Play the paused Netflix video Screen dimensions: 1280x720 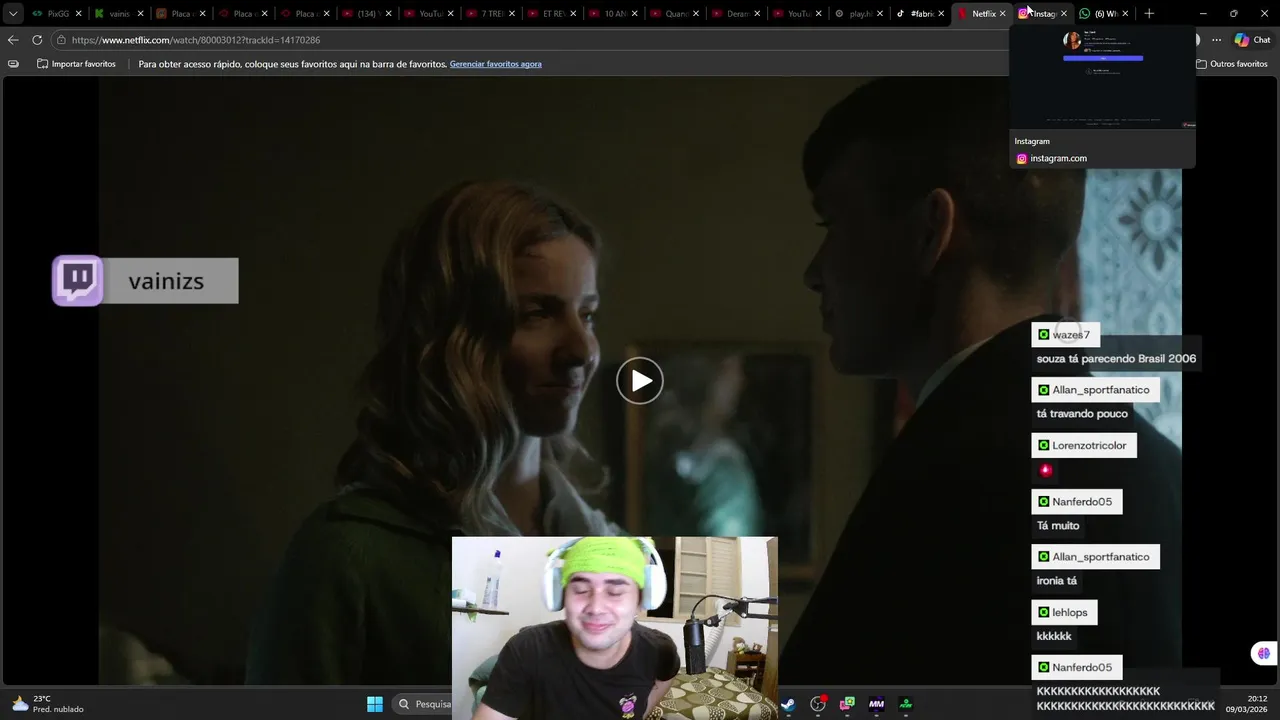tap(640, 381)
